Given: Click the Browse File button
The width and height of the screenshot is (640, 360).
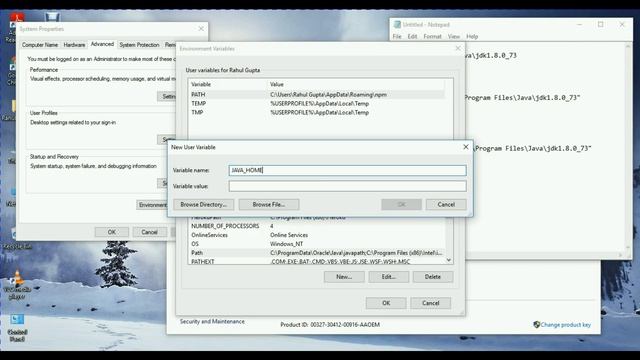Looking at the screenshot, I should 269,204.
